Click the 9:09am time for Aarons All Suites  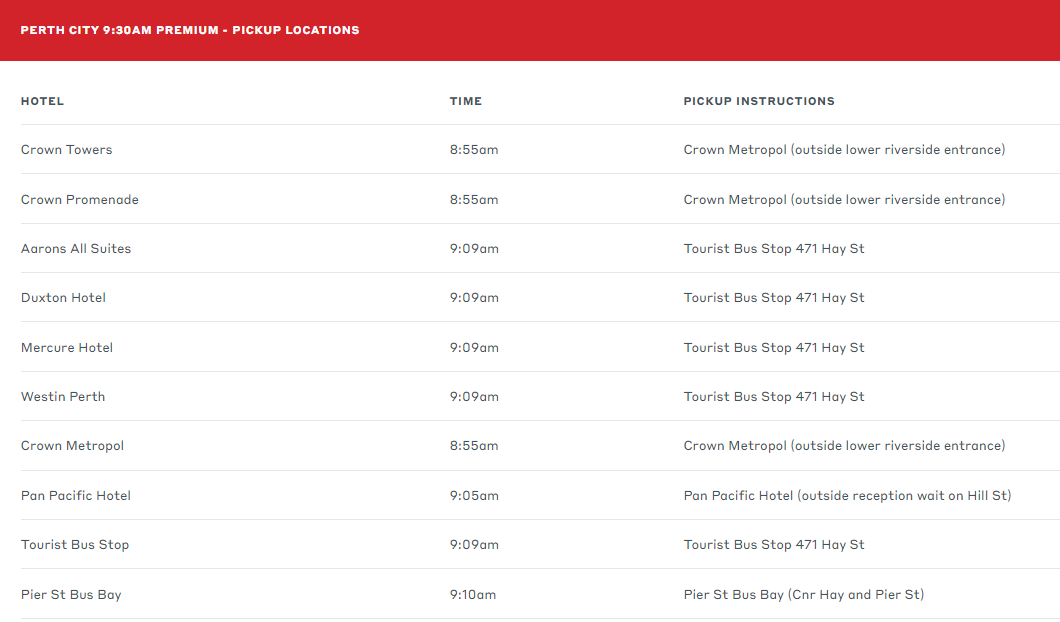474,248
